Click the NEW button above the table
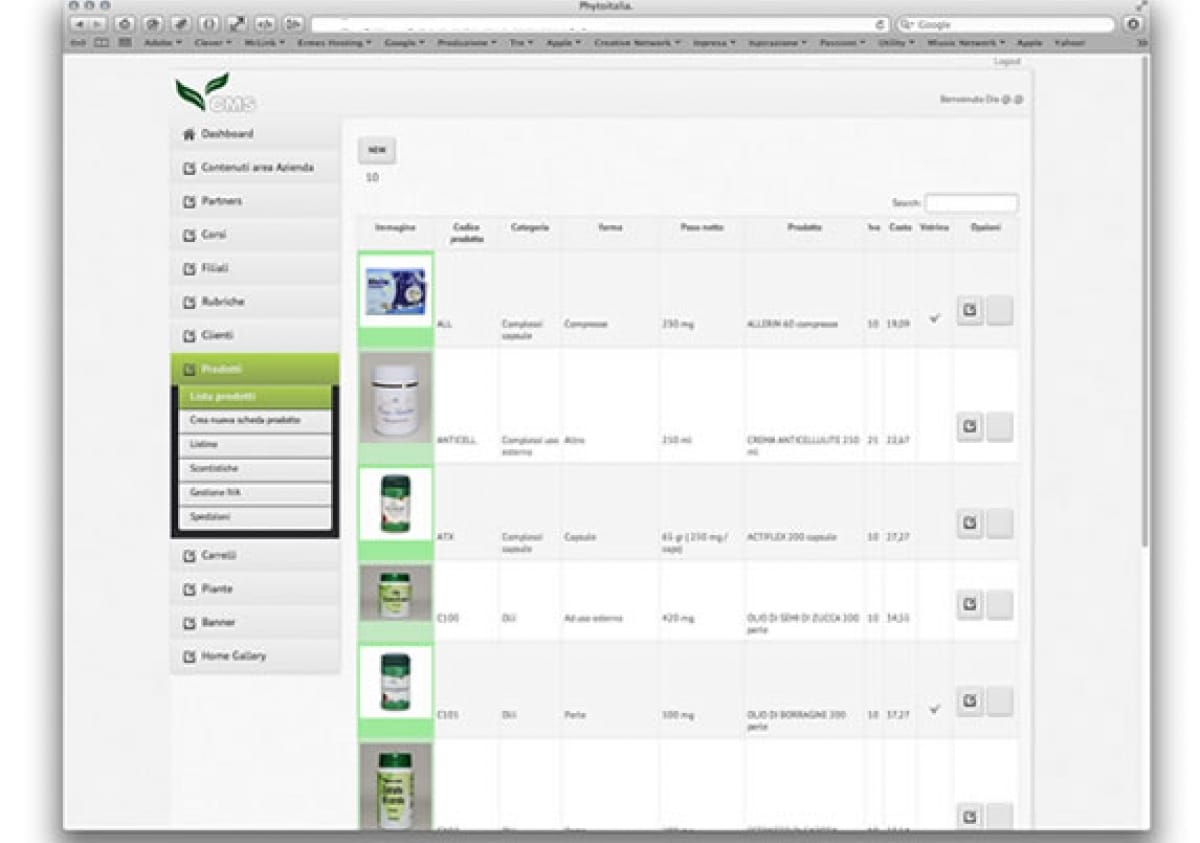Screen dimensions: 1200x843 [x=377, y=150]
